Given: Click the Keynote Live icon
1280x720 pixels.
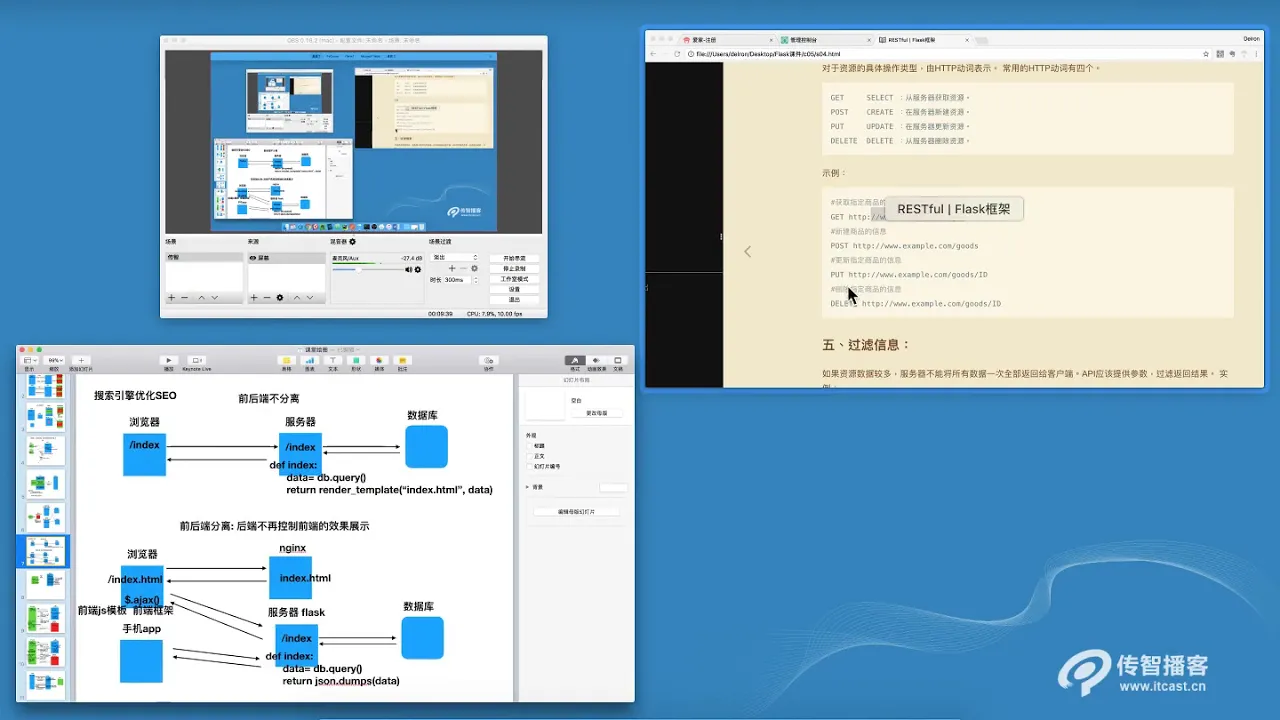Looking at the screenshot, I should (x=197, y=360).
